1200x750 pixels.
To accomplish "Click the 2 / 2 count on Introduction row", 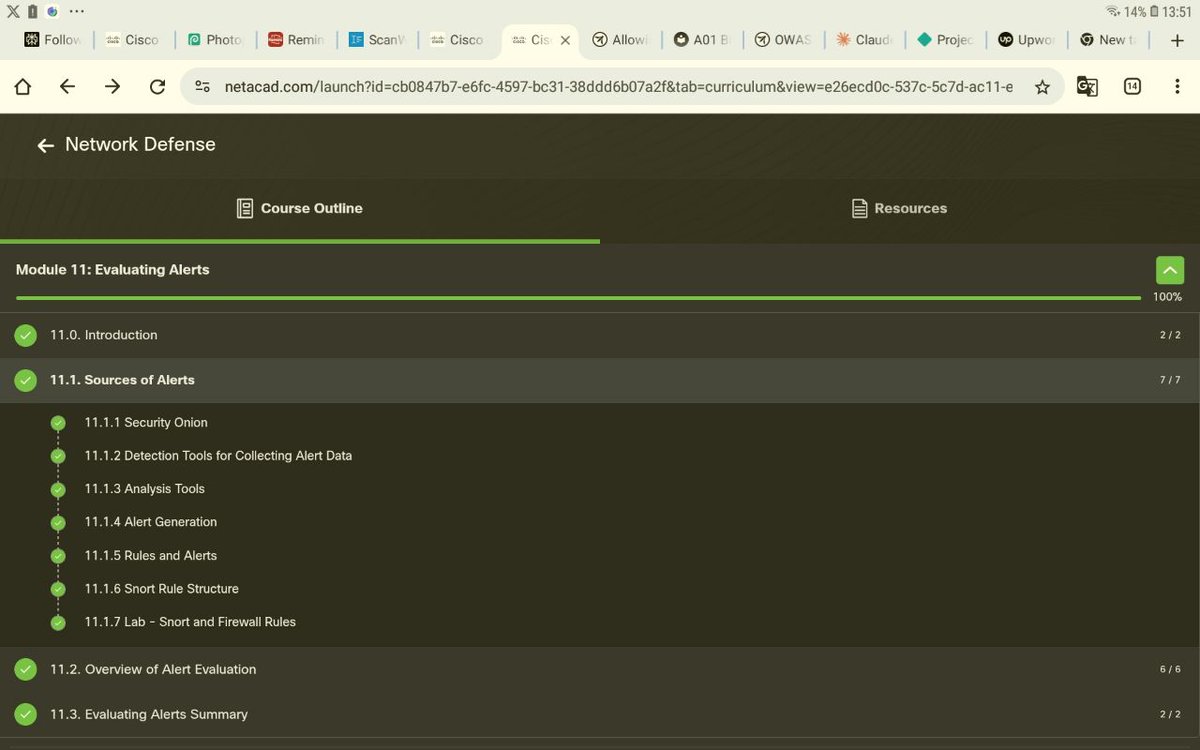I will (x=1170, y=335).
